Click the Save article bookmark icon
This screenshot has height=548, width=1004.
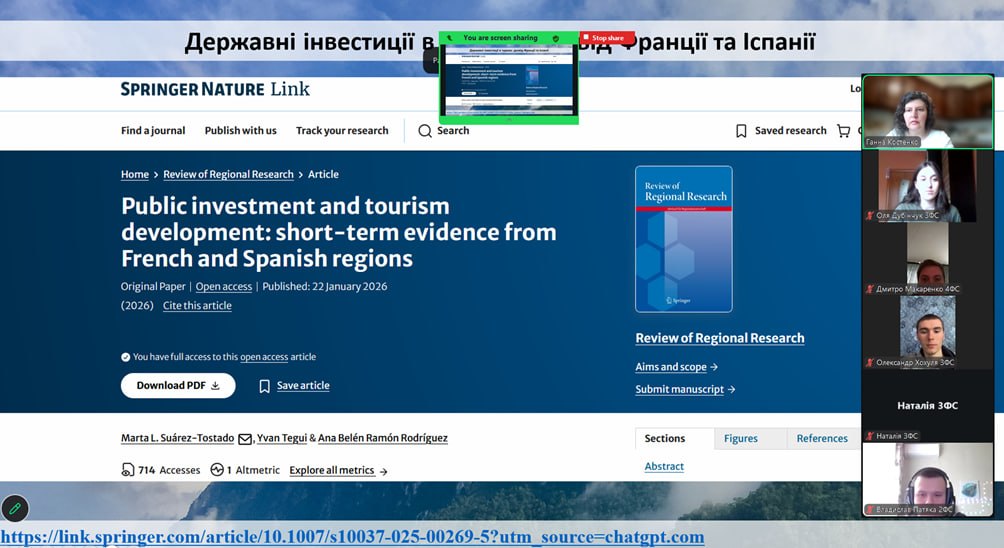[x=264, y=386]
